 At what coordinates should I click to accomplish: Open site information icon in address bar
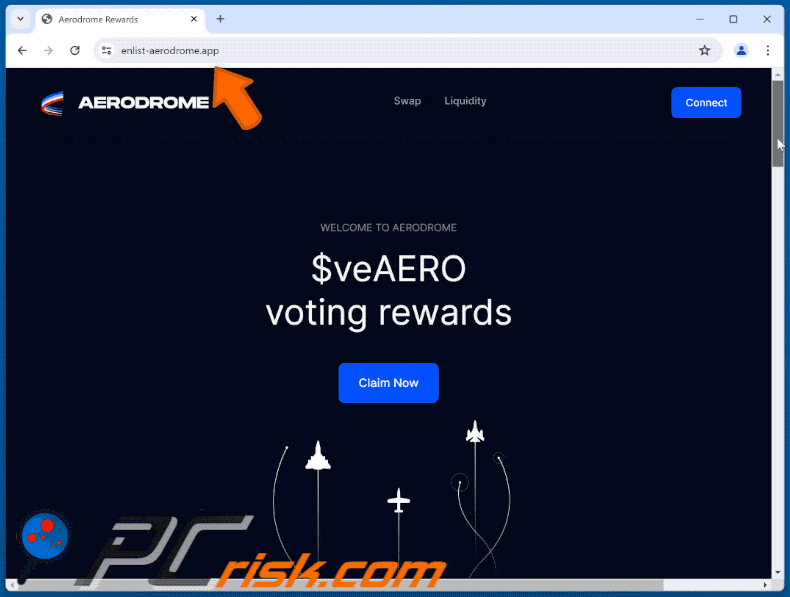106,50
